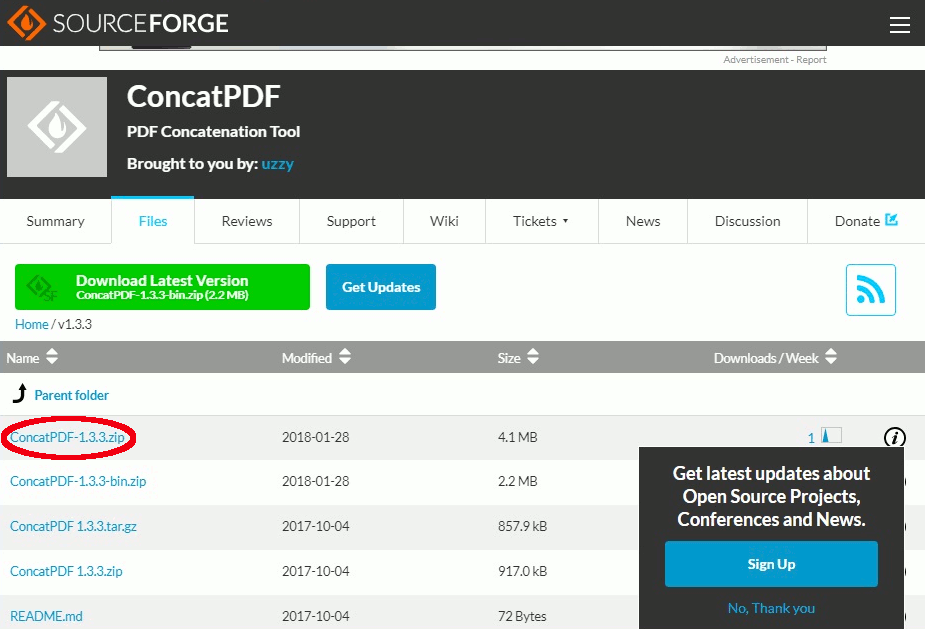
Task: Click the 4.1 MB size cell
Action: (x=517, y=437)
